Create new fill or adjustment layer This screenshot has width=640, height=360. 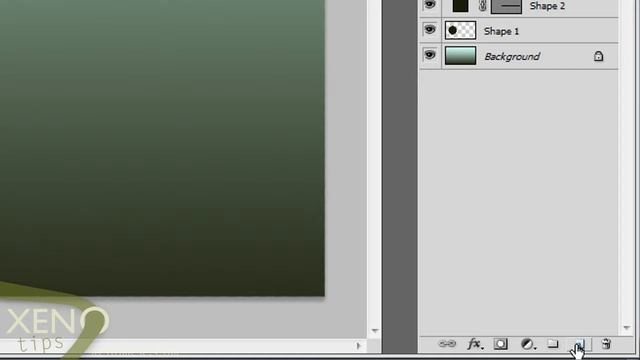click(x=528, y=344)
